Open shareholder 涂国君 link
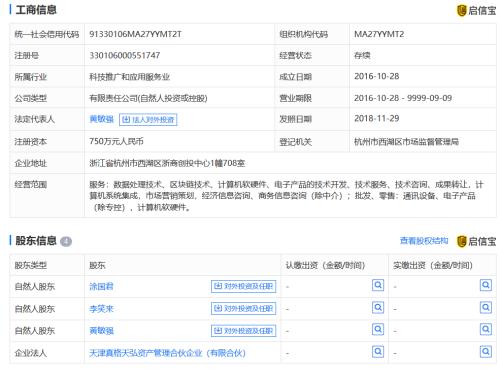This screenshot has width=500, height=371. [101, 286]
